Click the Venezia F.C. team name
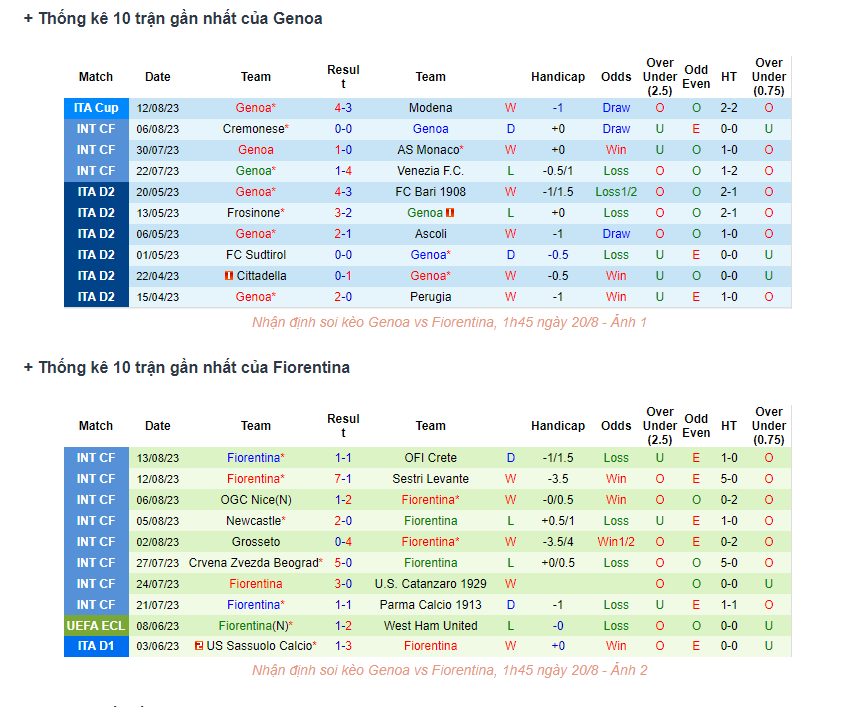Screen dimensions: 853x707 coord(430,171)
